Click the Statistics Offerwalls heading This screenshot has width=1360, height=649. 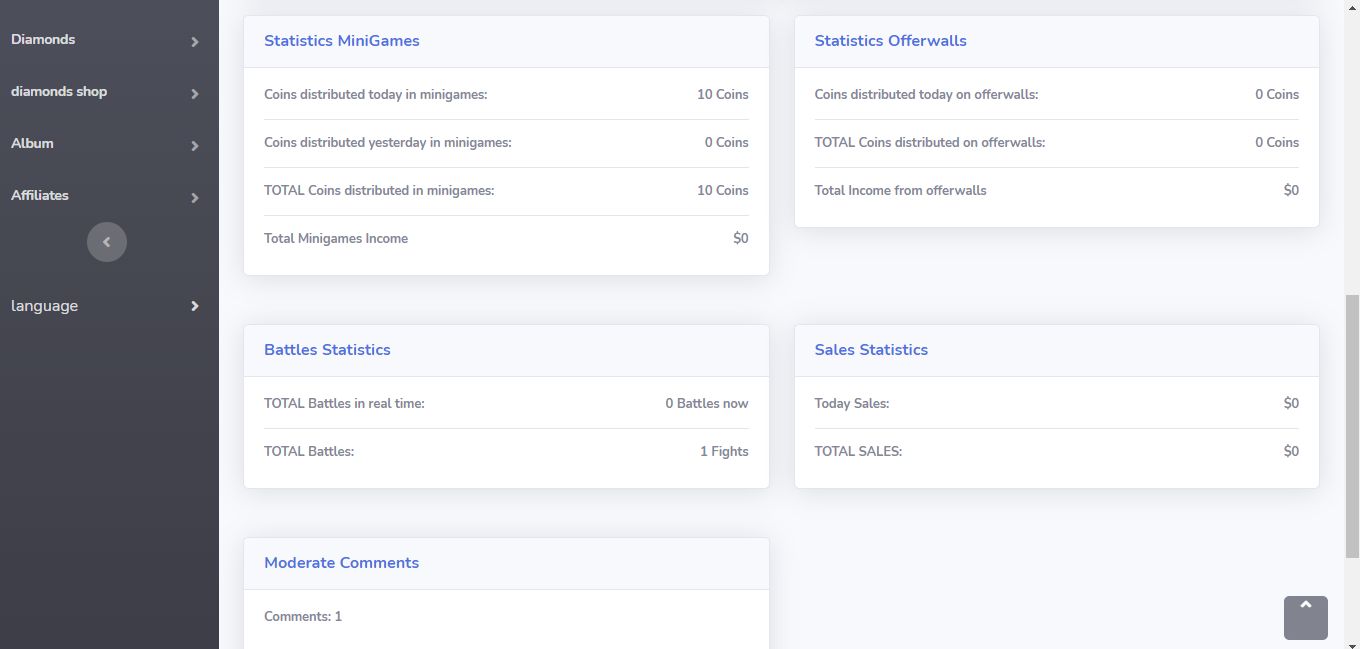(x=890, y=41)
